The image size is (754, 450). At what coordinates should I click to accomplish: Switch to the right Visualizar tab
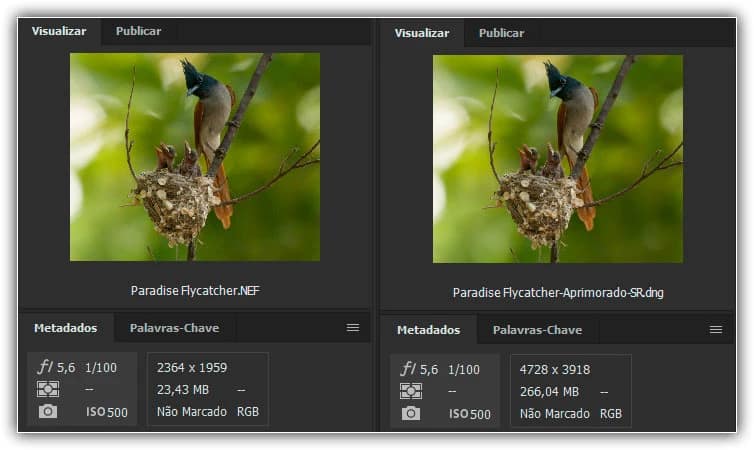click(422, 33)
